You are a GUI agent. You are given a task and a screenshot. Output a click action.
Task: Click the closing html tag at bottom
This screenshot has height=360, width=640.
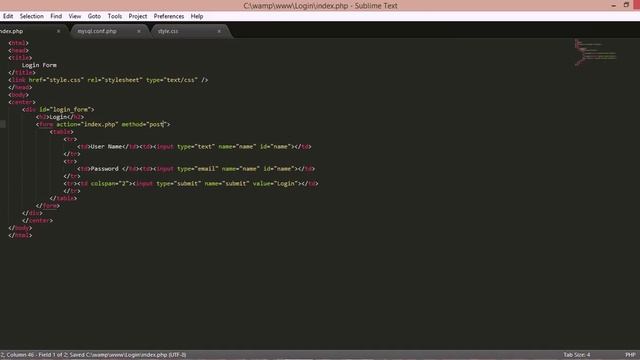pyautogui.click(x=20, y=235)
